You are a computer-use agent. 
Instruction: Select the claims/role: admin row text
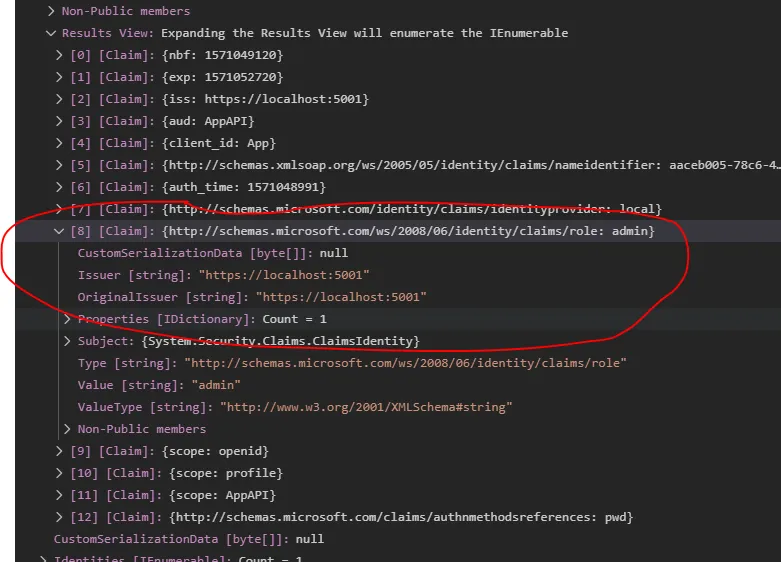408,231
